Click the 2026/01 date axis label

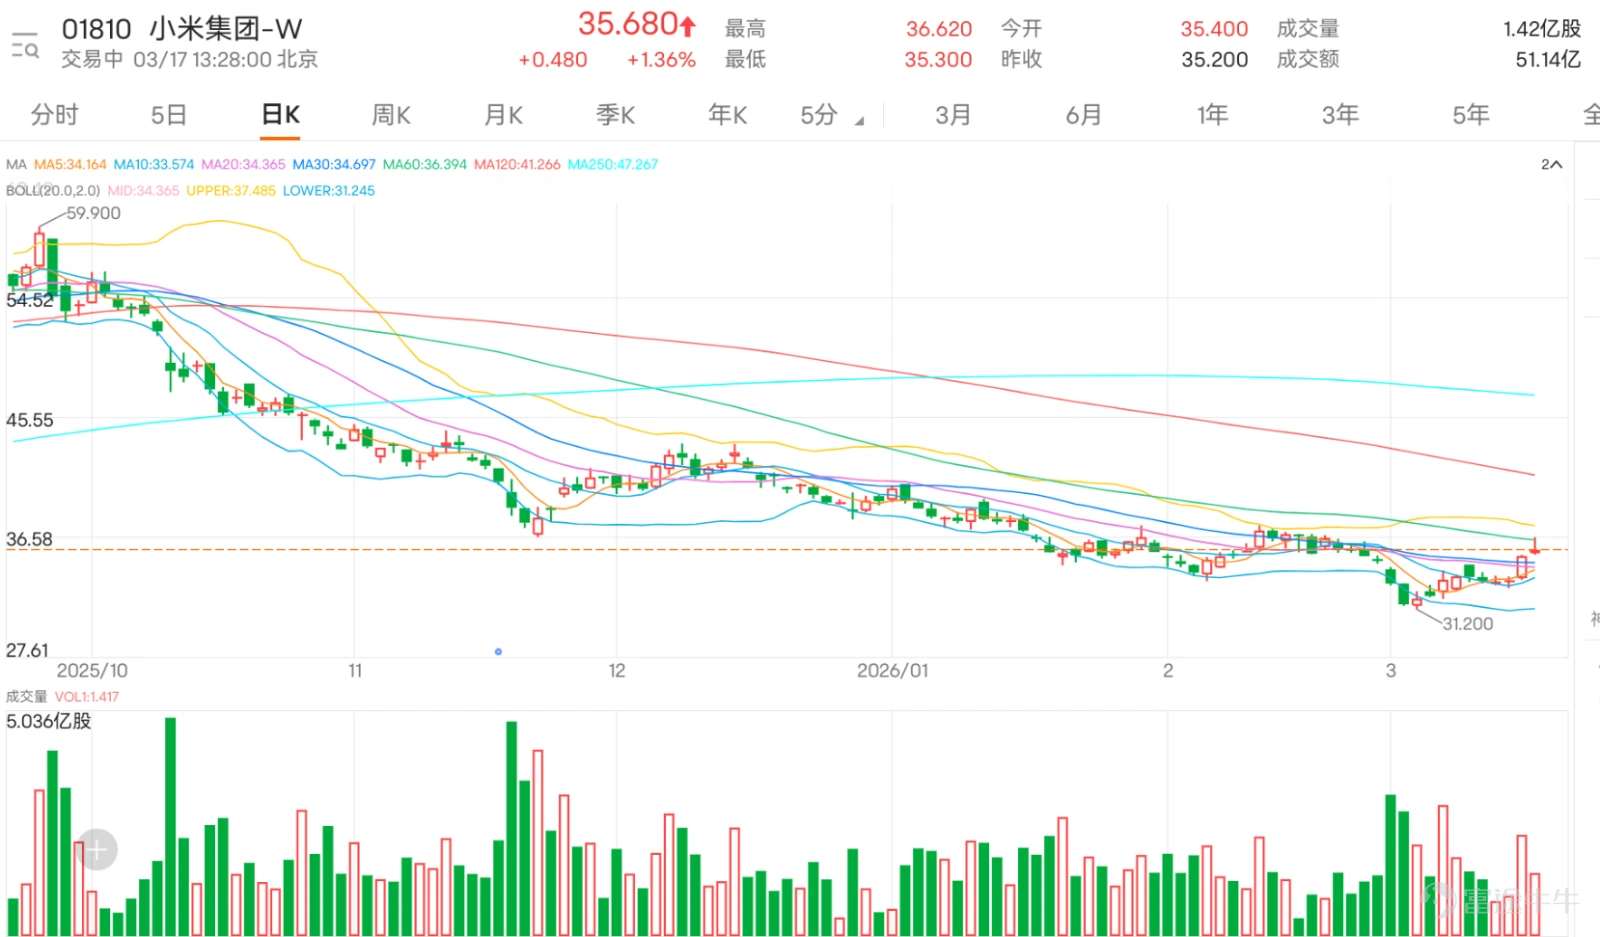coord(892,671)
